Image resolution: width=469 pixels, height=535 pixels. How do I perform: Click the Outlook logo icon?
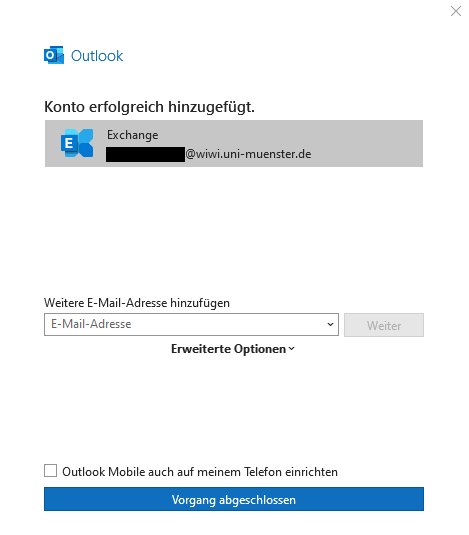pos(54,55)
